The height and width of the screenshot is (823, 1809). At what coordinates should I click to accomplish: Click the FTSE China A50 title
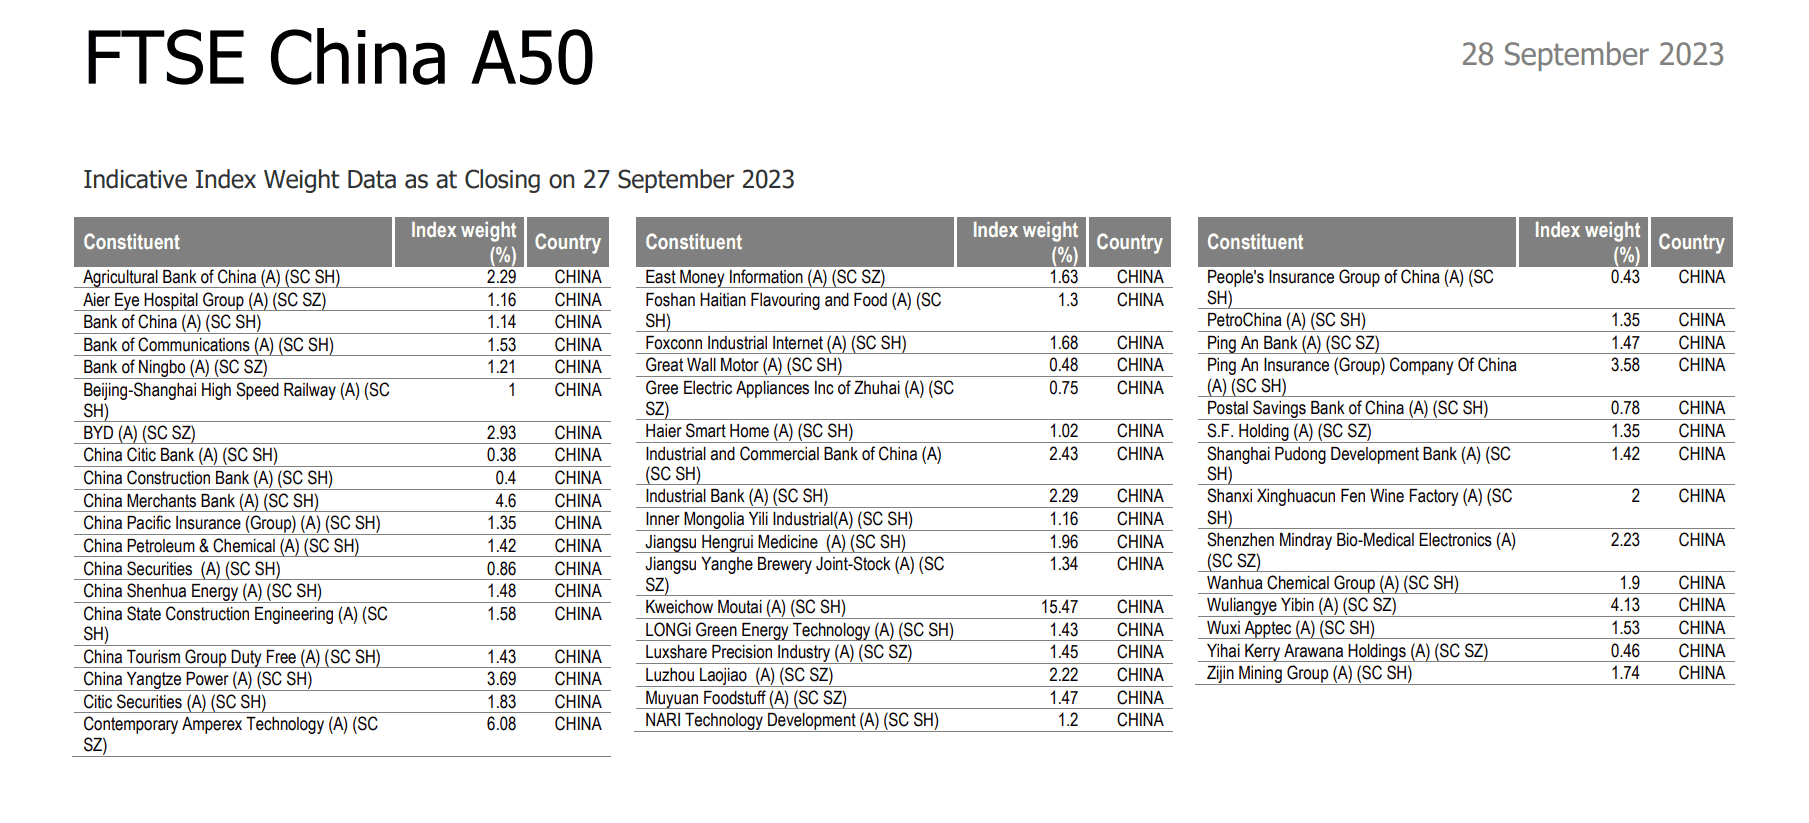(339, 57)
